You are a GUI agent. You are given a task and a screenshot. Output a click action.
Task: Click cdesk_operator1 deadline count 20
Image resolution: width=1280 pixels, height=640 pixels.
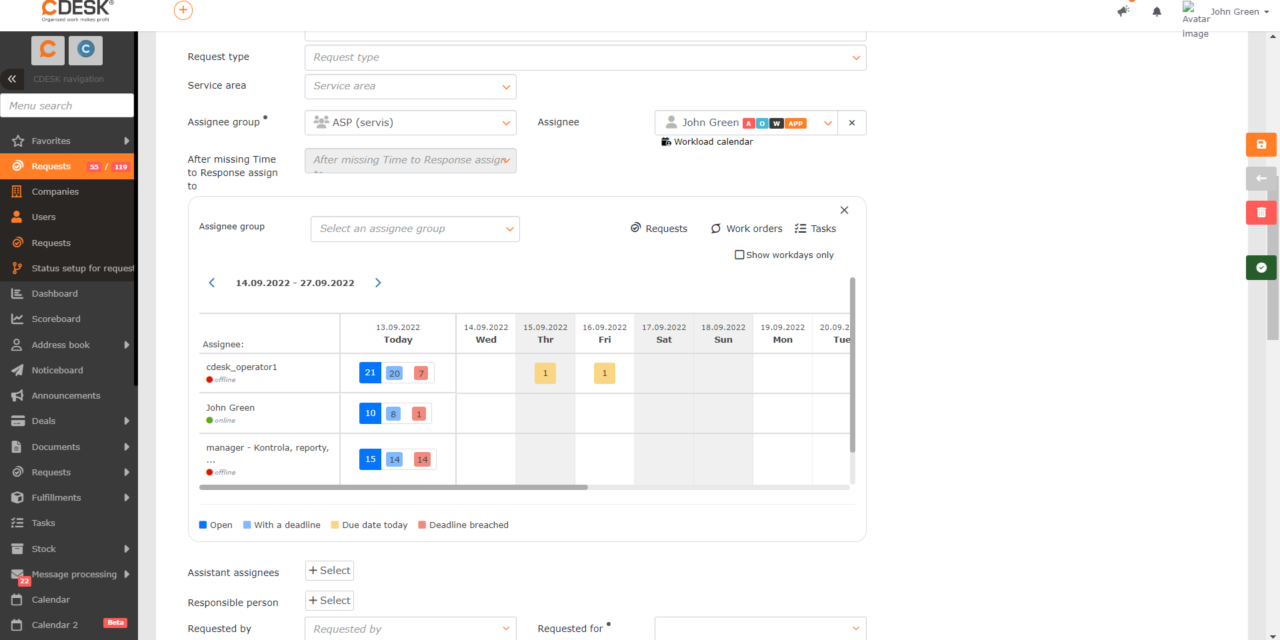click(x=394, y=373)
